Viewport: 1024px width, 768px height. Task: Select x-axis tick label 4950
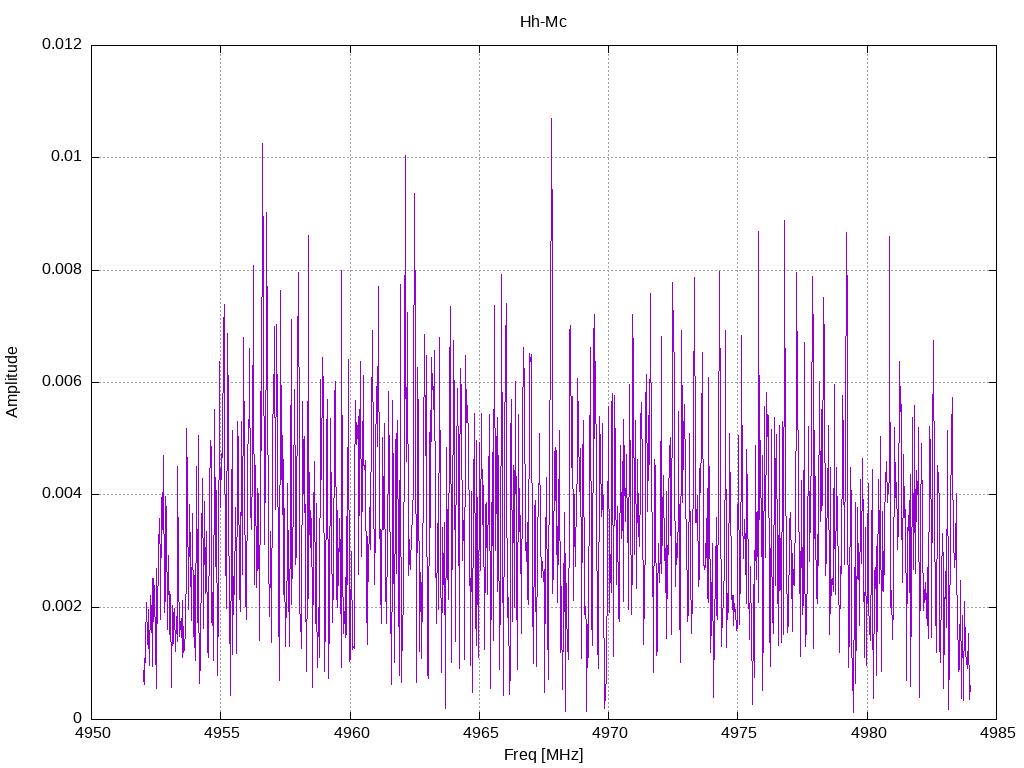pyautogui.click(x=91, y=733)
